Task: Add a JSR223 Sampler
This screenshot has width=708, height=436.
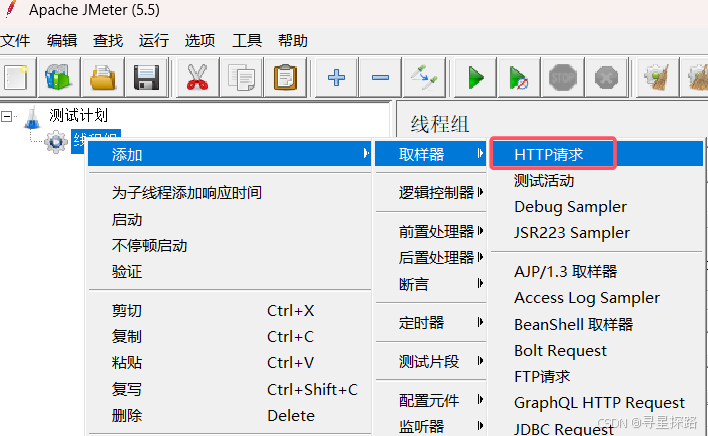Action: [x=597, y=233]
